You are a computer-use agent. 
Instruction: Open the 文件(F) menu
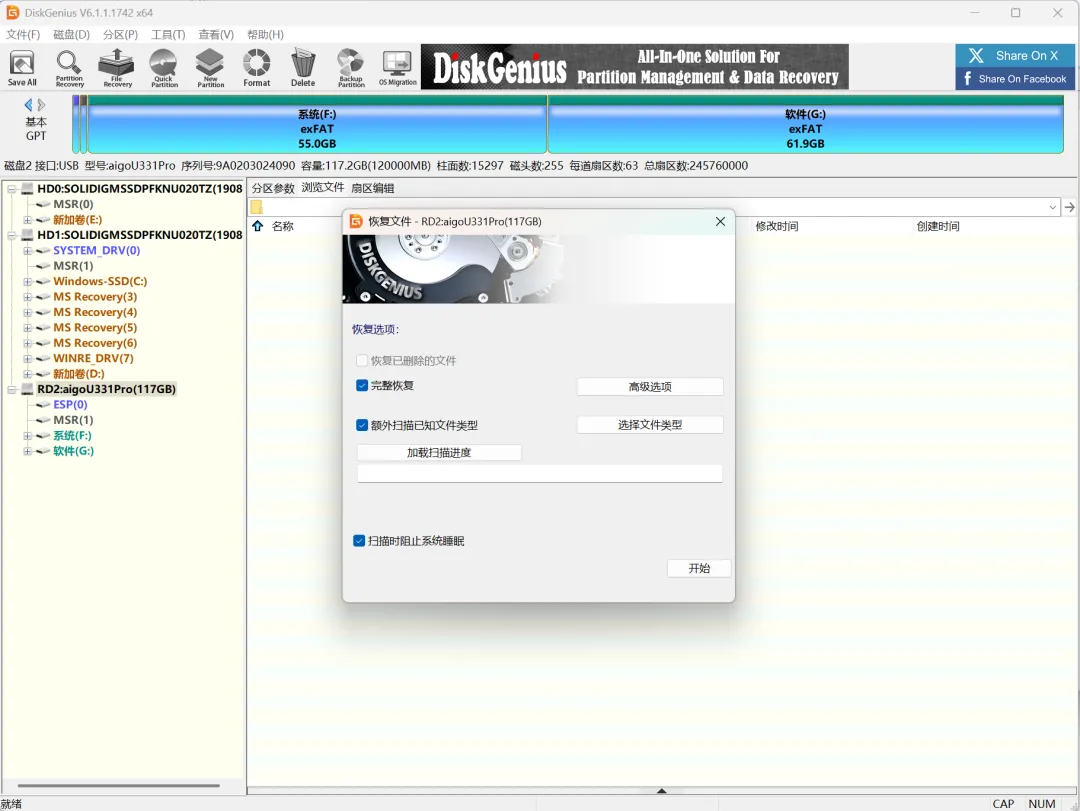pos(23,34)
